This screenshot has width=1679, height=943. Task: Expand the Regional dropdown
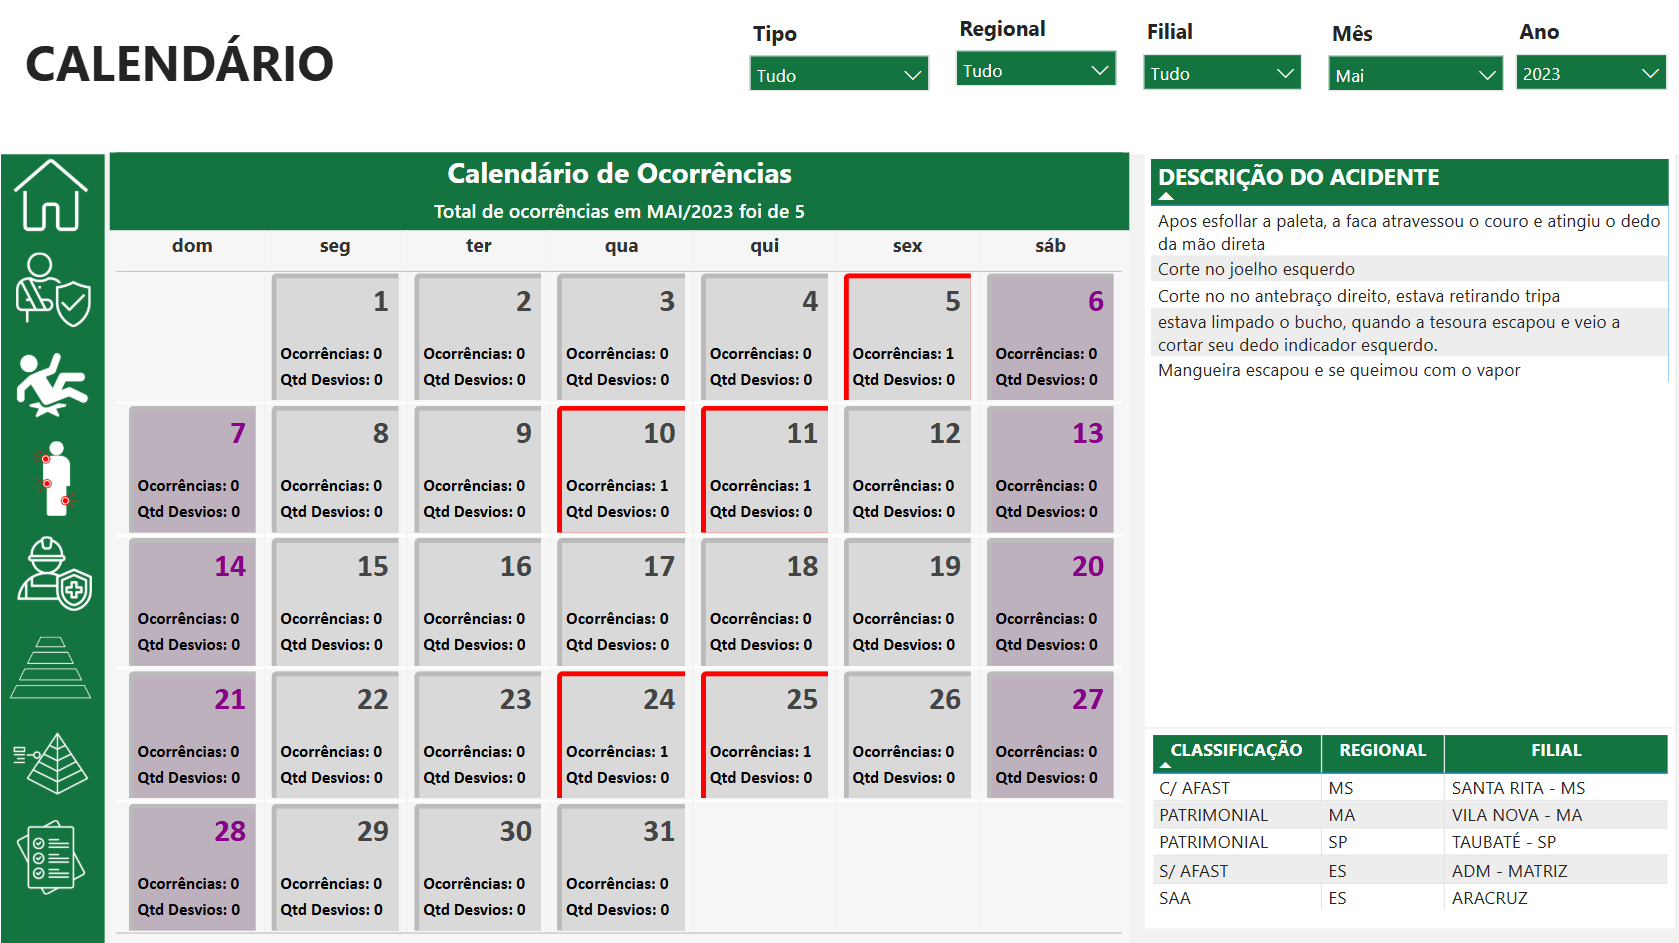1036,70
